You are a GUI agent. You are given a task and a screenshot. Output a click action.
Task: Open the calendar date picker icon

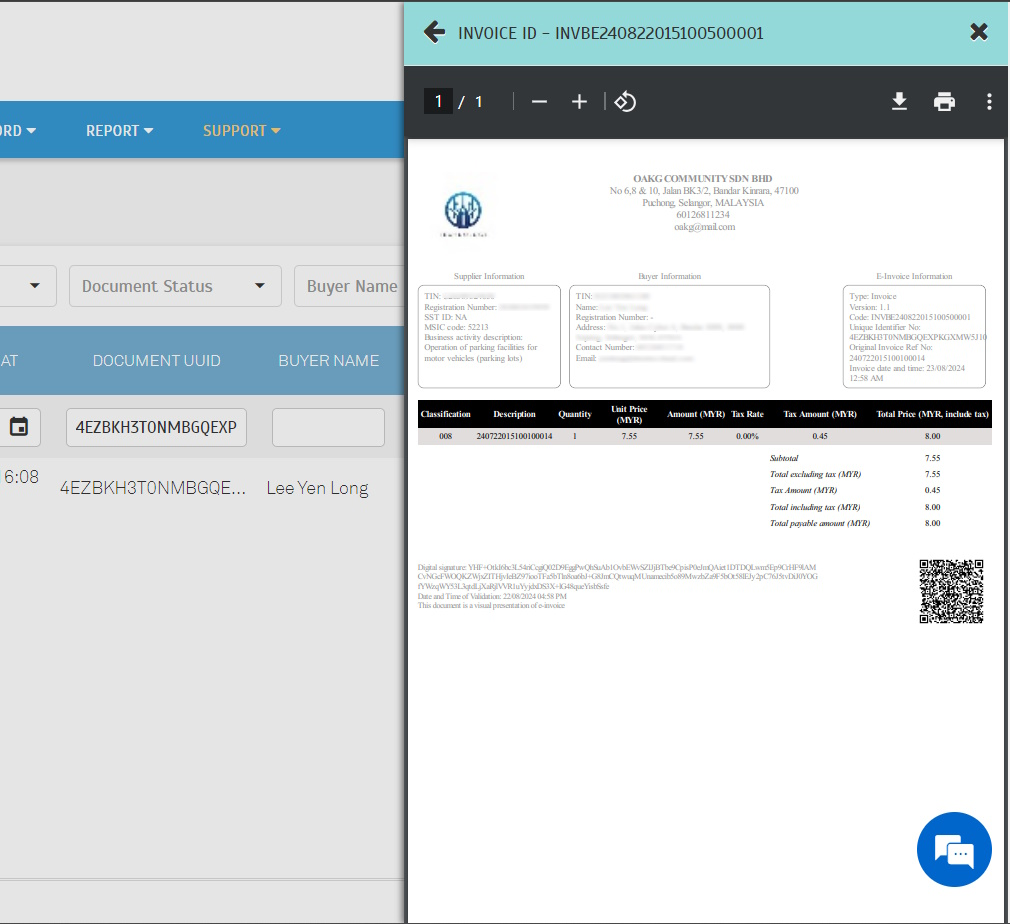[x=19, y=427]
